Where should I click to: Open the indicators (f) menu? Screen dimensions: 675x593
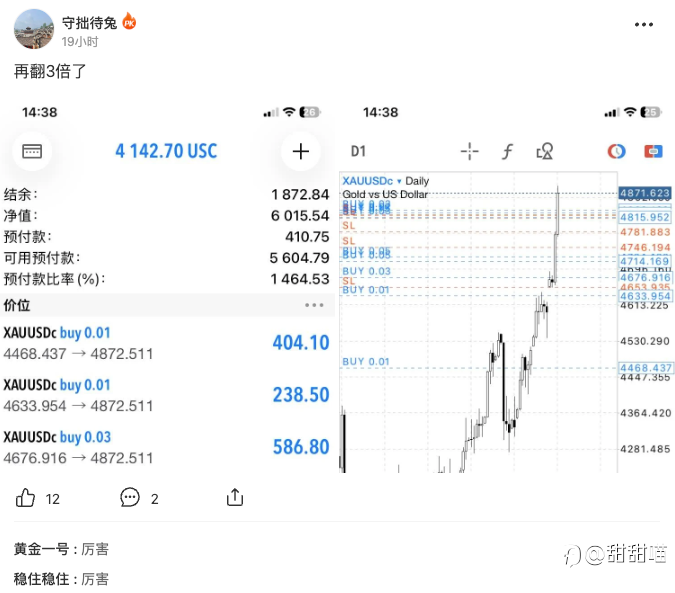point(507,151)
